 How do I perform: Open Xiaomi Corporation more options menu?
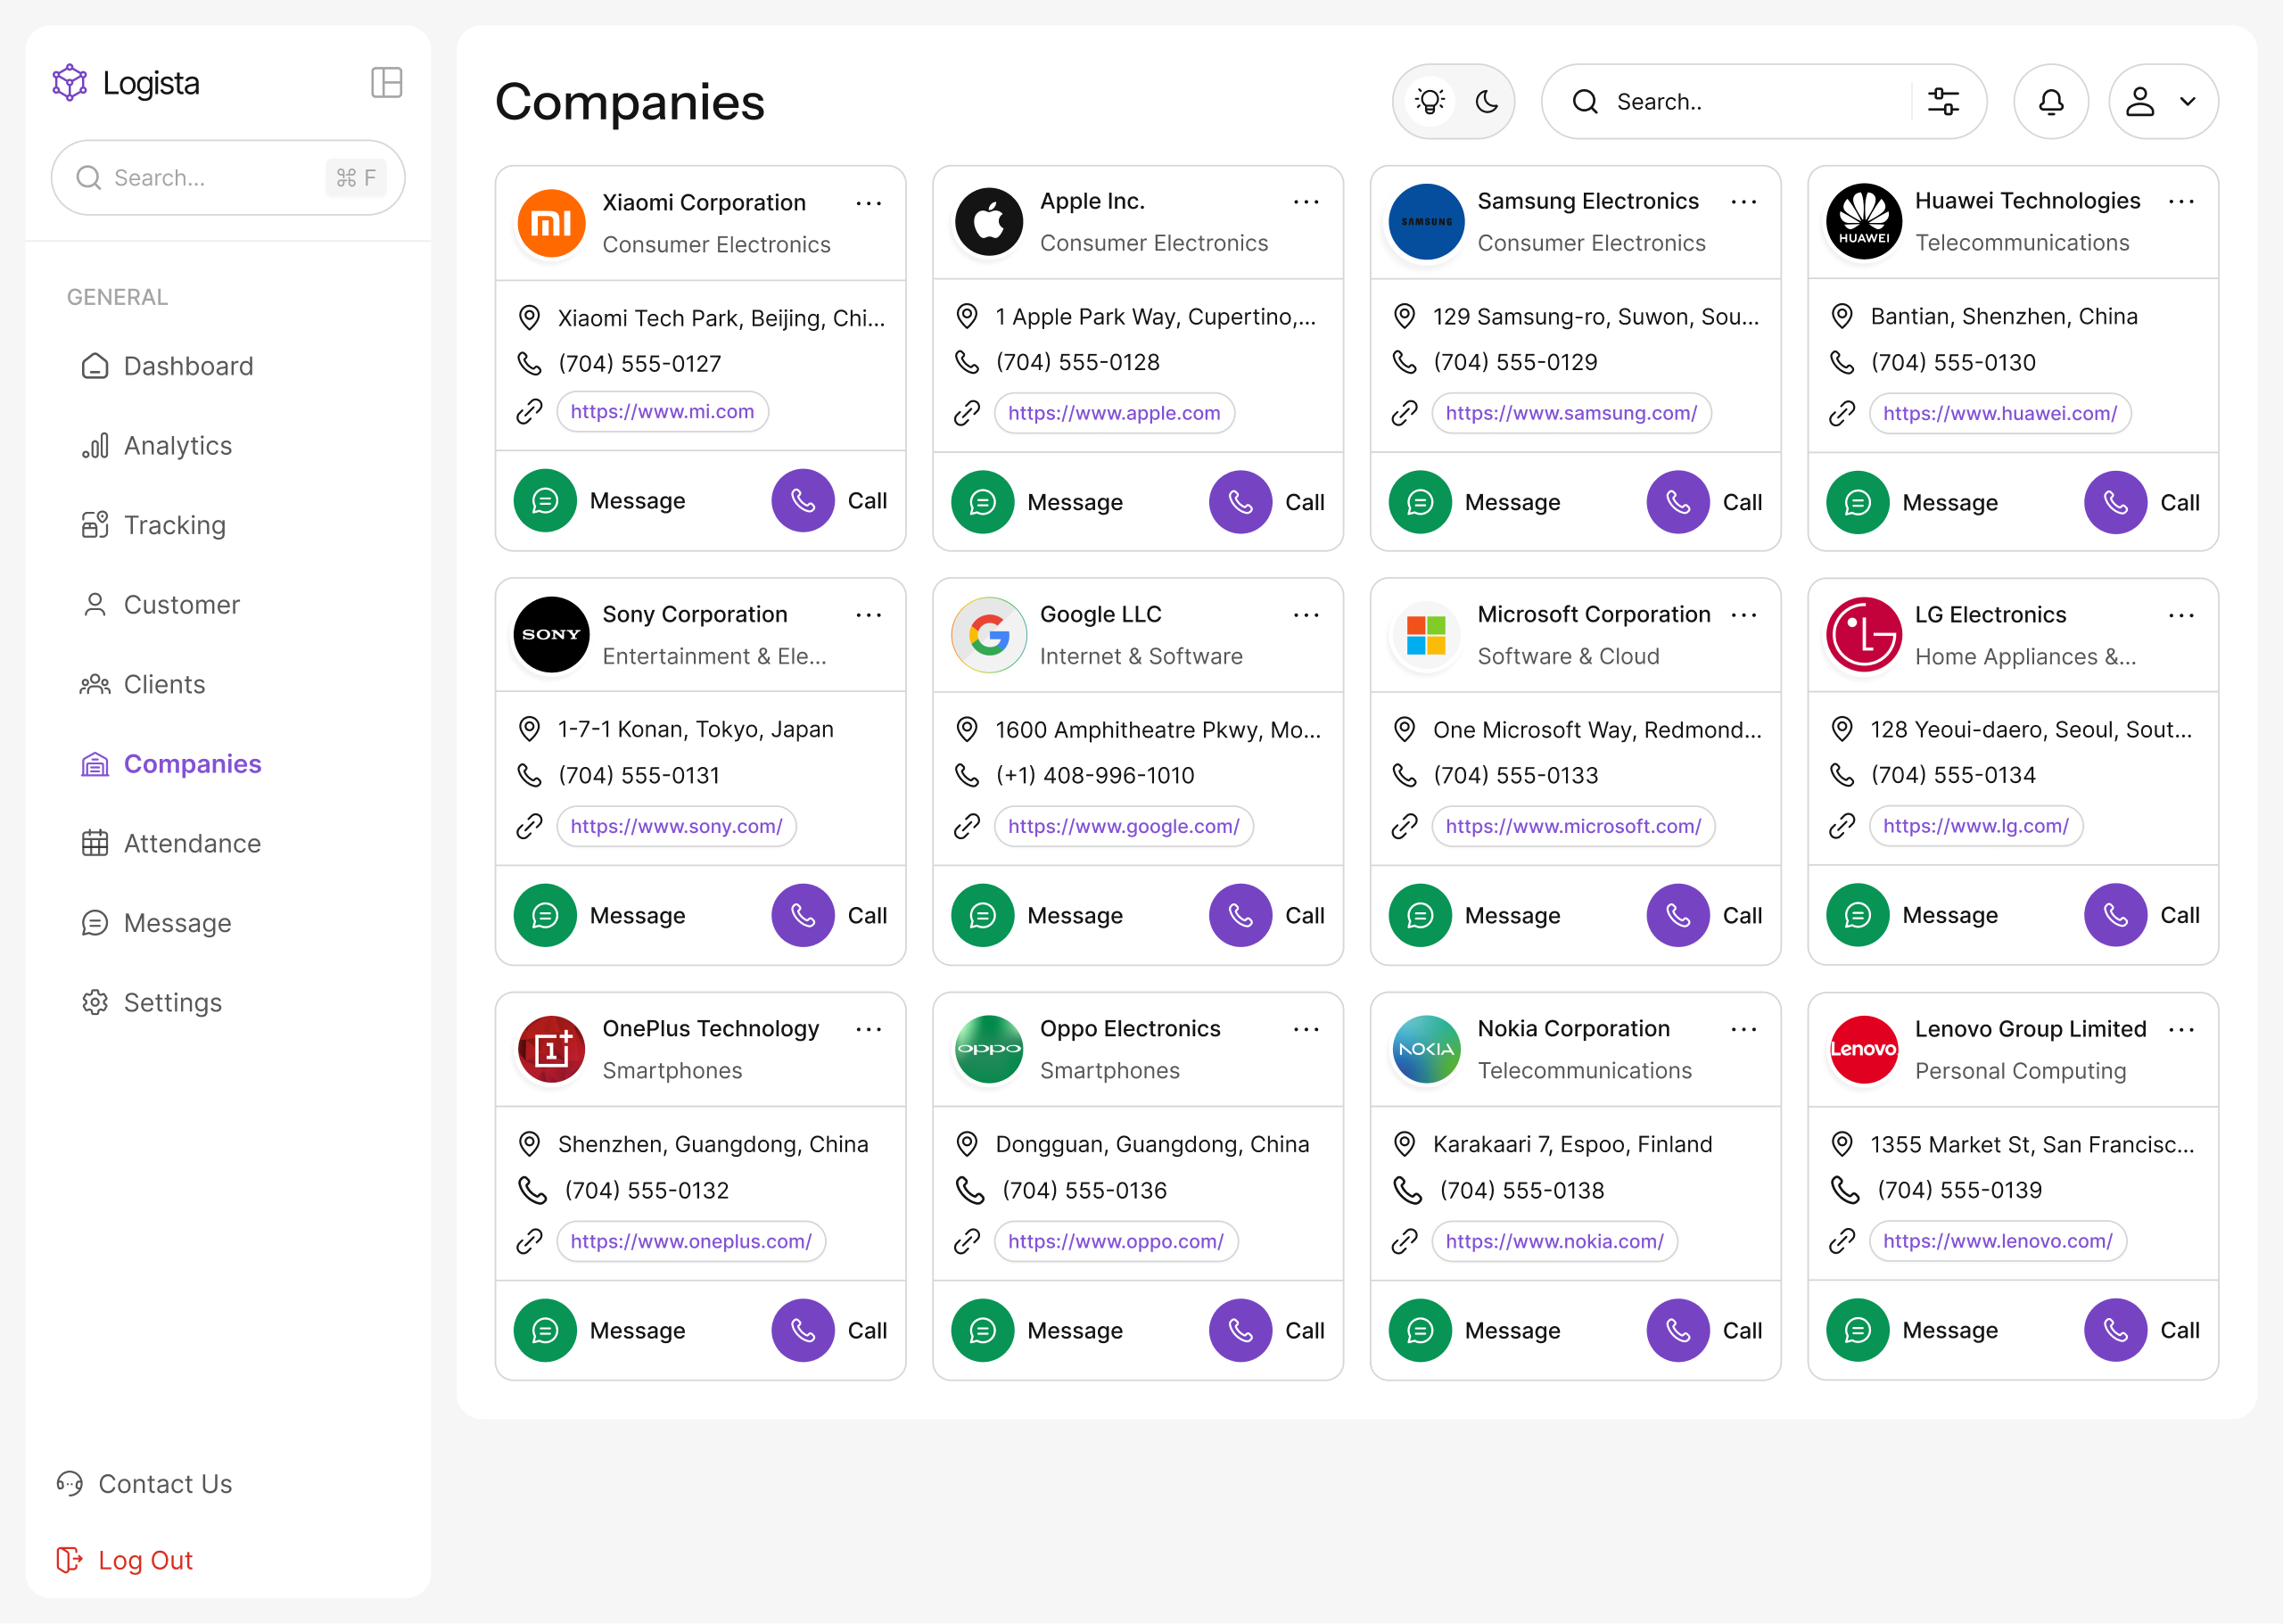(869, 203)
